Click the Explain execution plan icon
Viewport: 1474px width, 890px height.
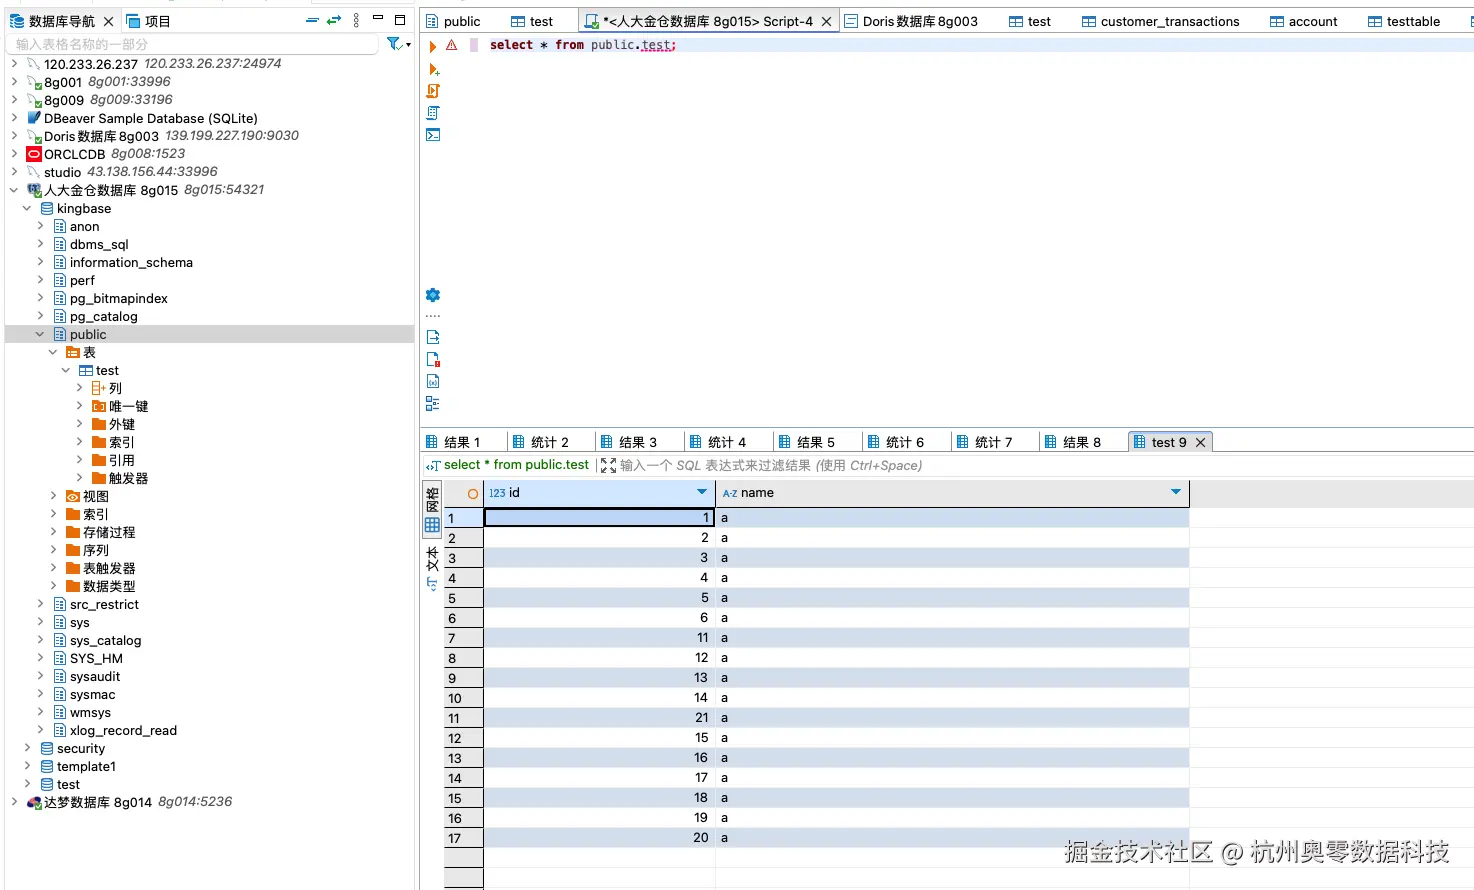pyautogui.click(x=433, y=113)
